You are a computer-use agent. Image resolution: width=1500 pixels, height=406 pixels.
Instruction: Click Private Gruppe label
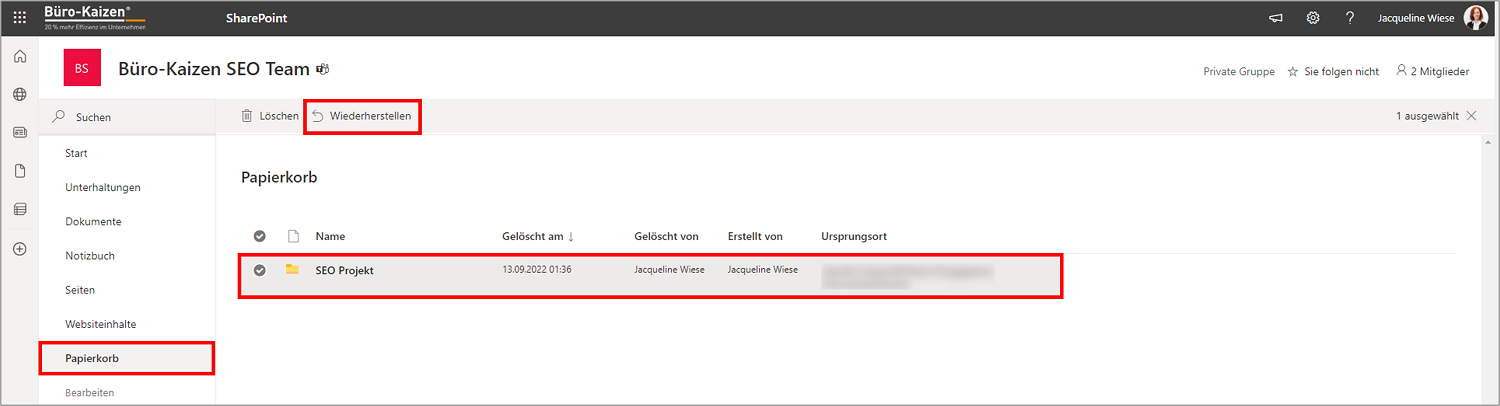click(x=1239, y=72)
